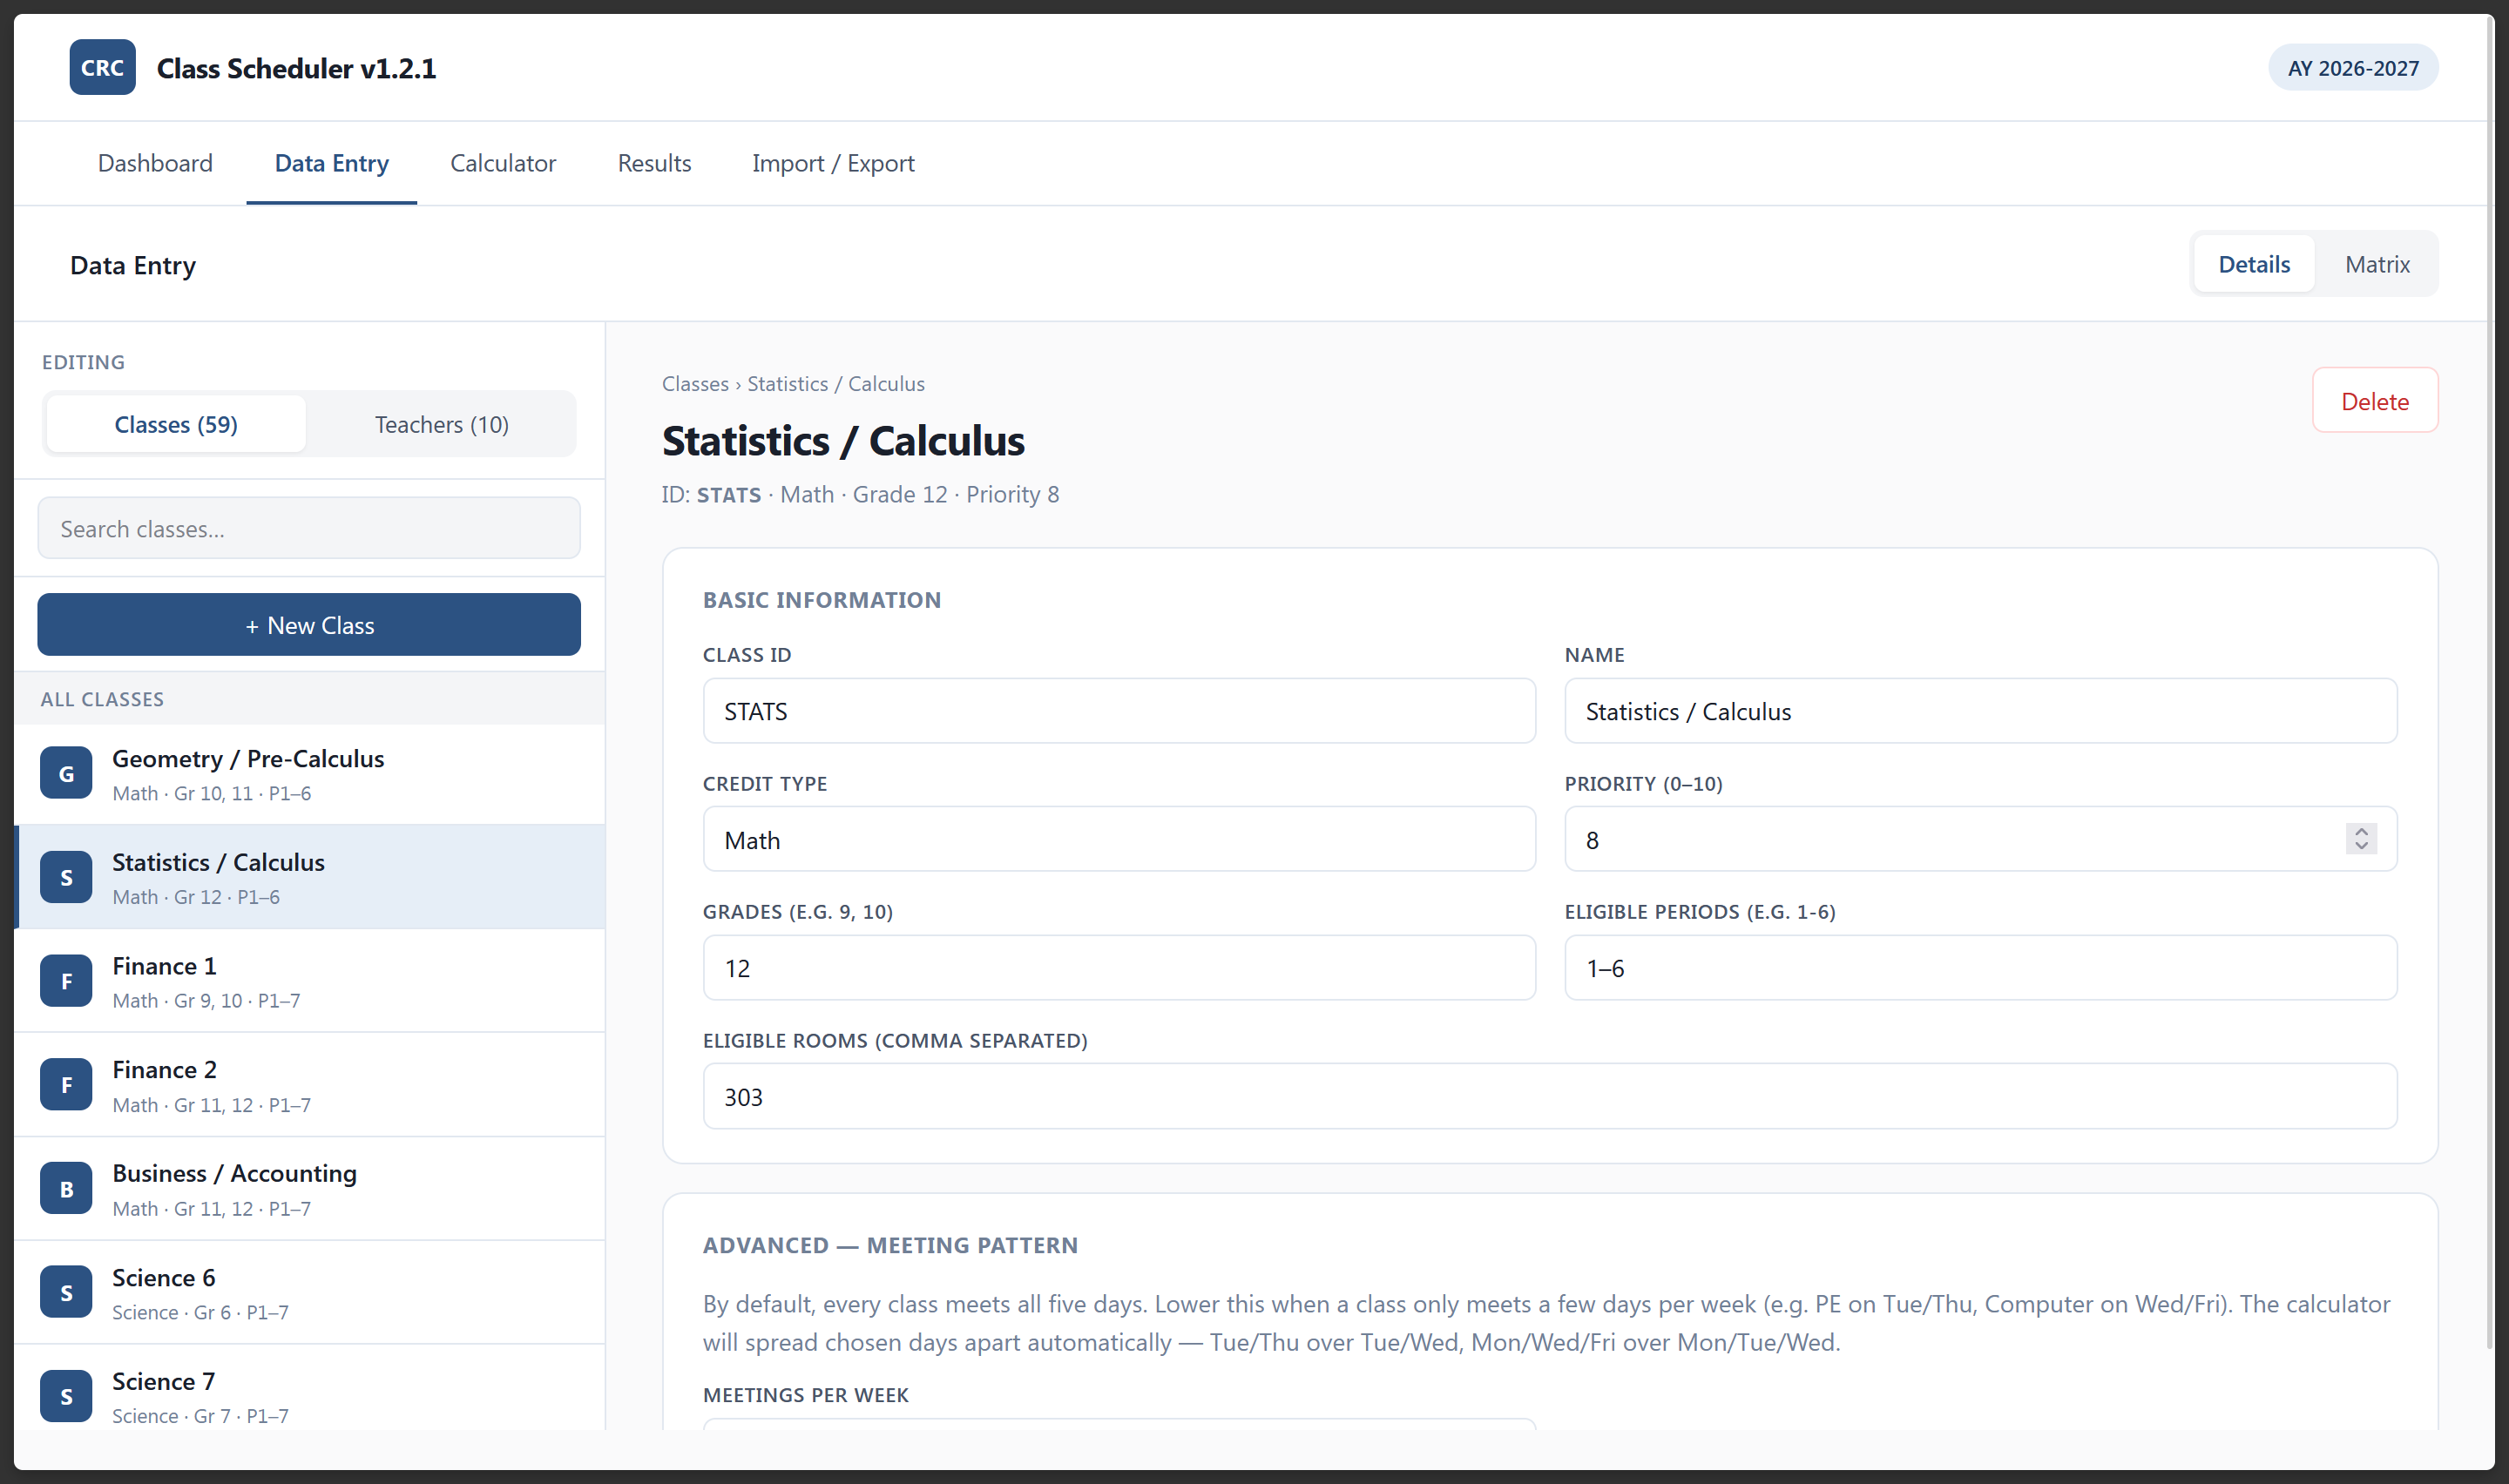2509x1484 pixels.
Task: Click the Statistics / Calculus sidebar row
Action: point(310,877)
